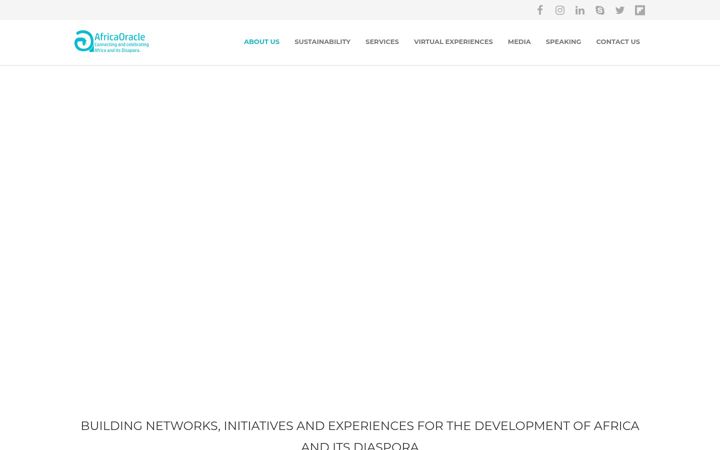Image resolution: width=720 pixels, height=450 pixels.
Task: Go to the Contact Us page
Action: [618, 42]
